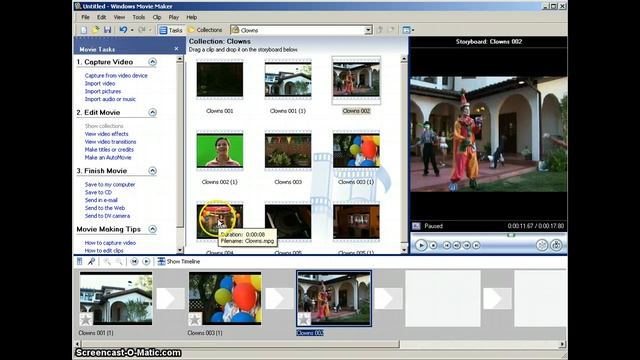Open How to capture video tip

pos(110,243)
